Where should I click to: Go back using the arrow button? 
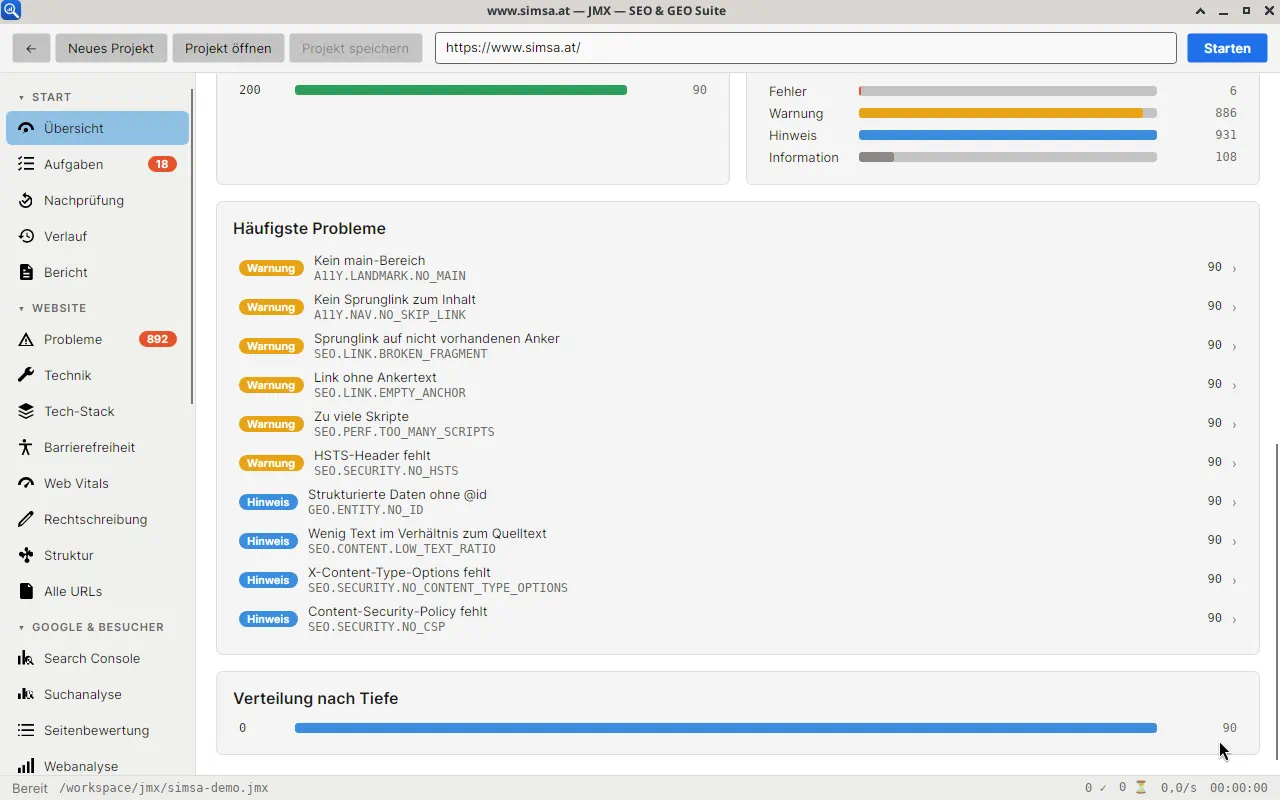tap(31, 48)
